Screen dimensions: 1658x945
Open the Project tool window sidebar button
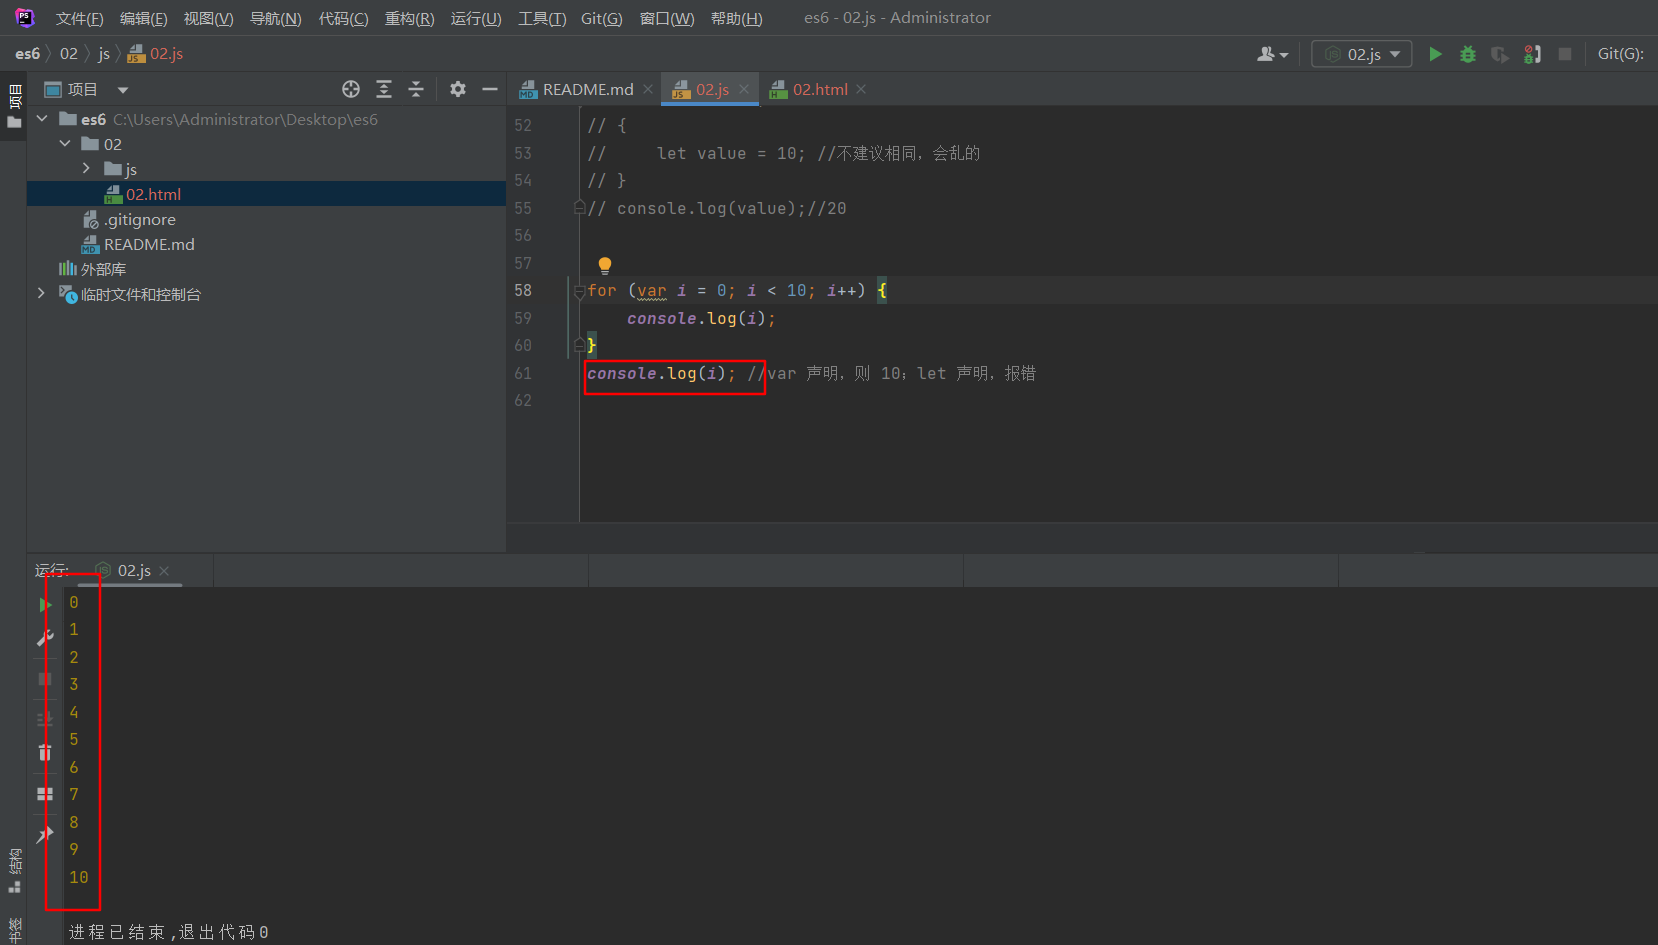(14, 107)
